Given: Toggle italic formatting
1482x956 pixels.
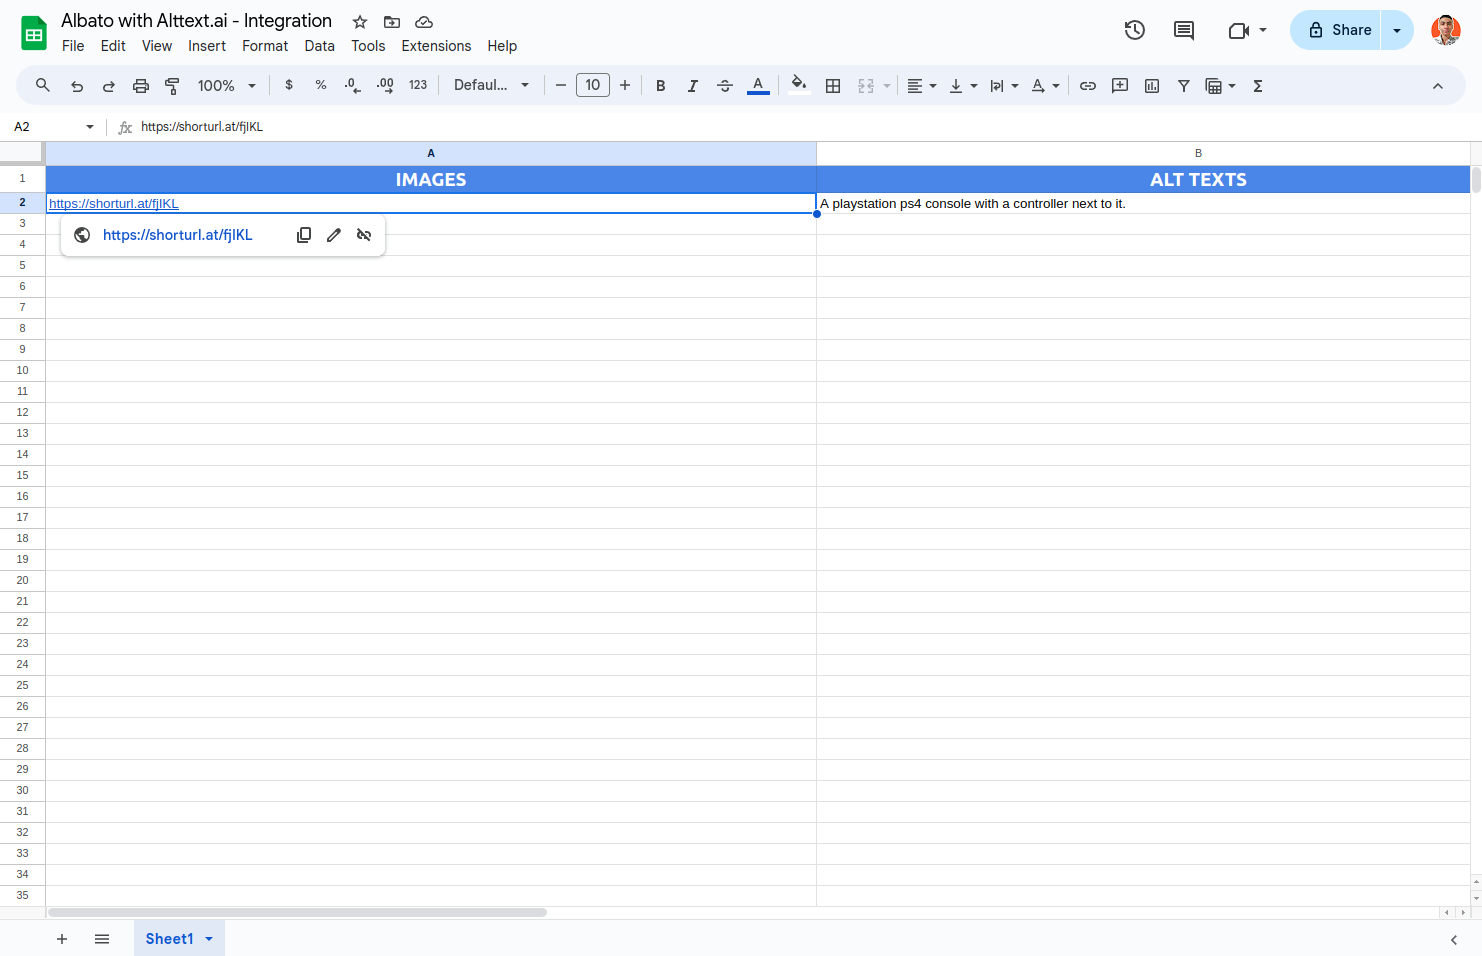Looking at the screenshot, I should click(x=692, y=86).
